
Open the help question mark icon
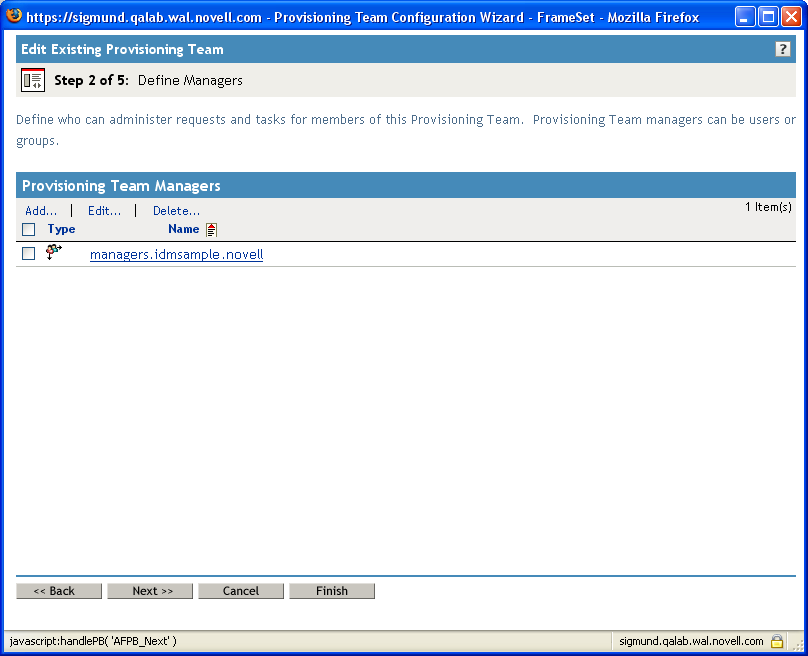click(782, 49)
